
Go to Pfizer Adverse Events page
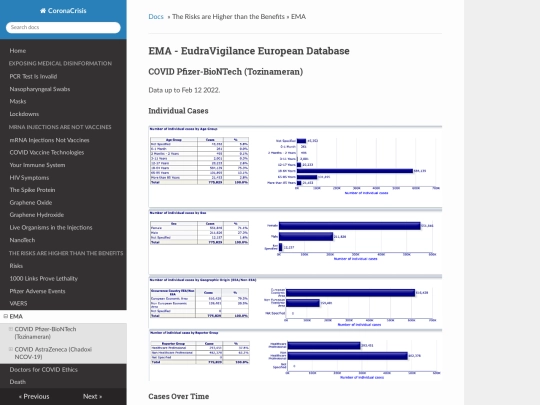(37, 291)
